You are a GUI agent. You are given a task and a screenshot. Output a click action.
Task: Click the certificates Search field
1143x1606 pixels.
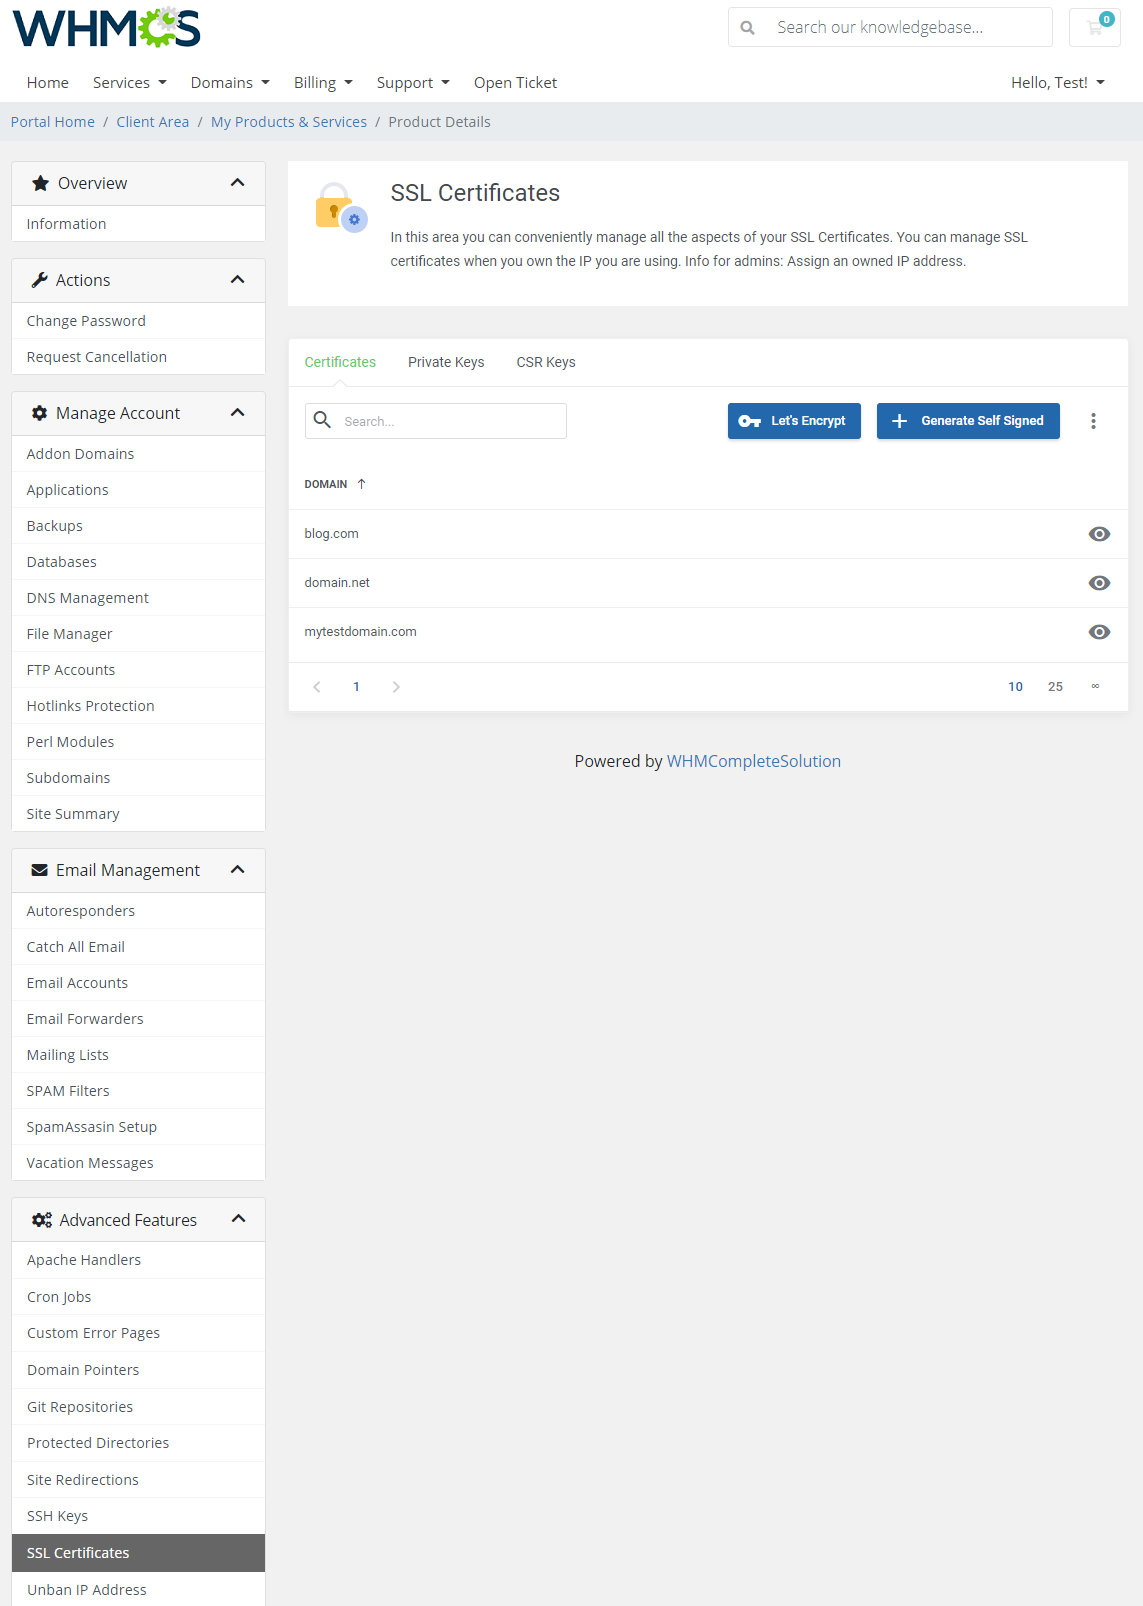436,421
